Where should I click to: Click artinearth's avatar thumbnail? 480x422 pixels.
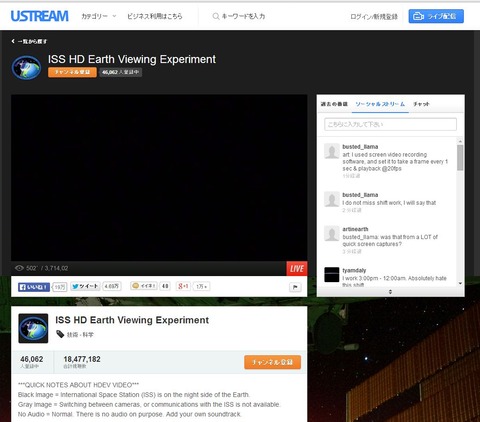point(332,233)
